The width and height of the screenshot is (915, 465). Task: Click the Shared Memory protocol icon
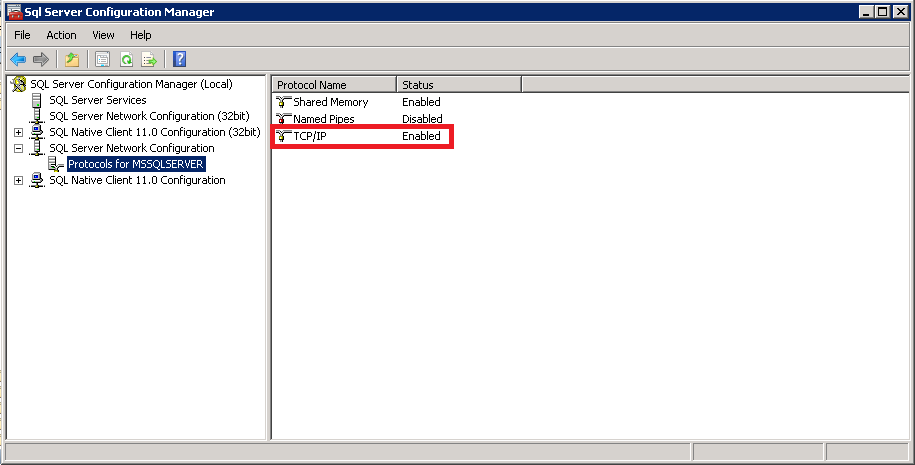(283, 102)
